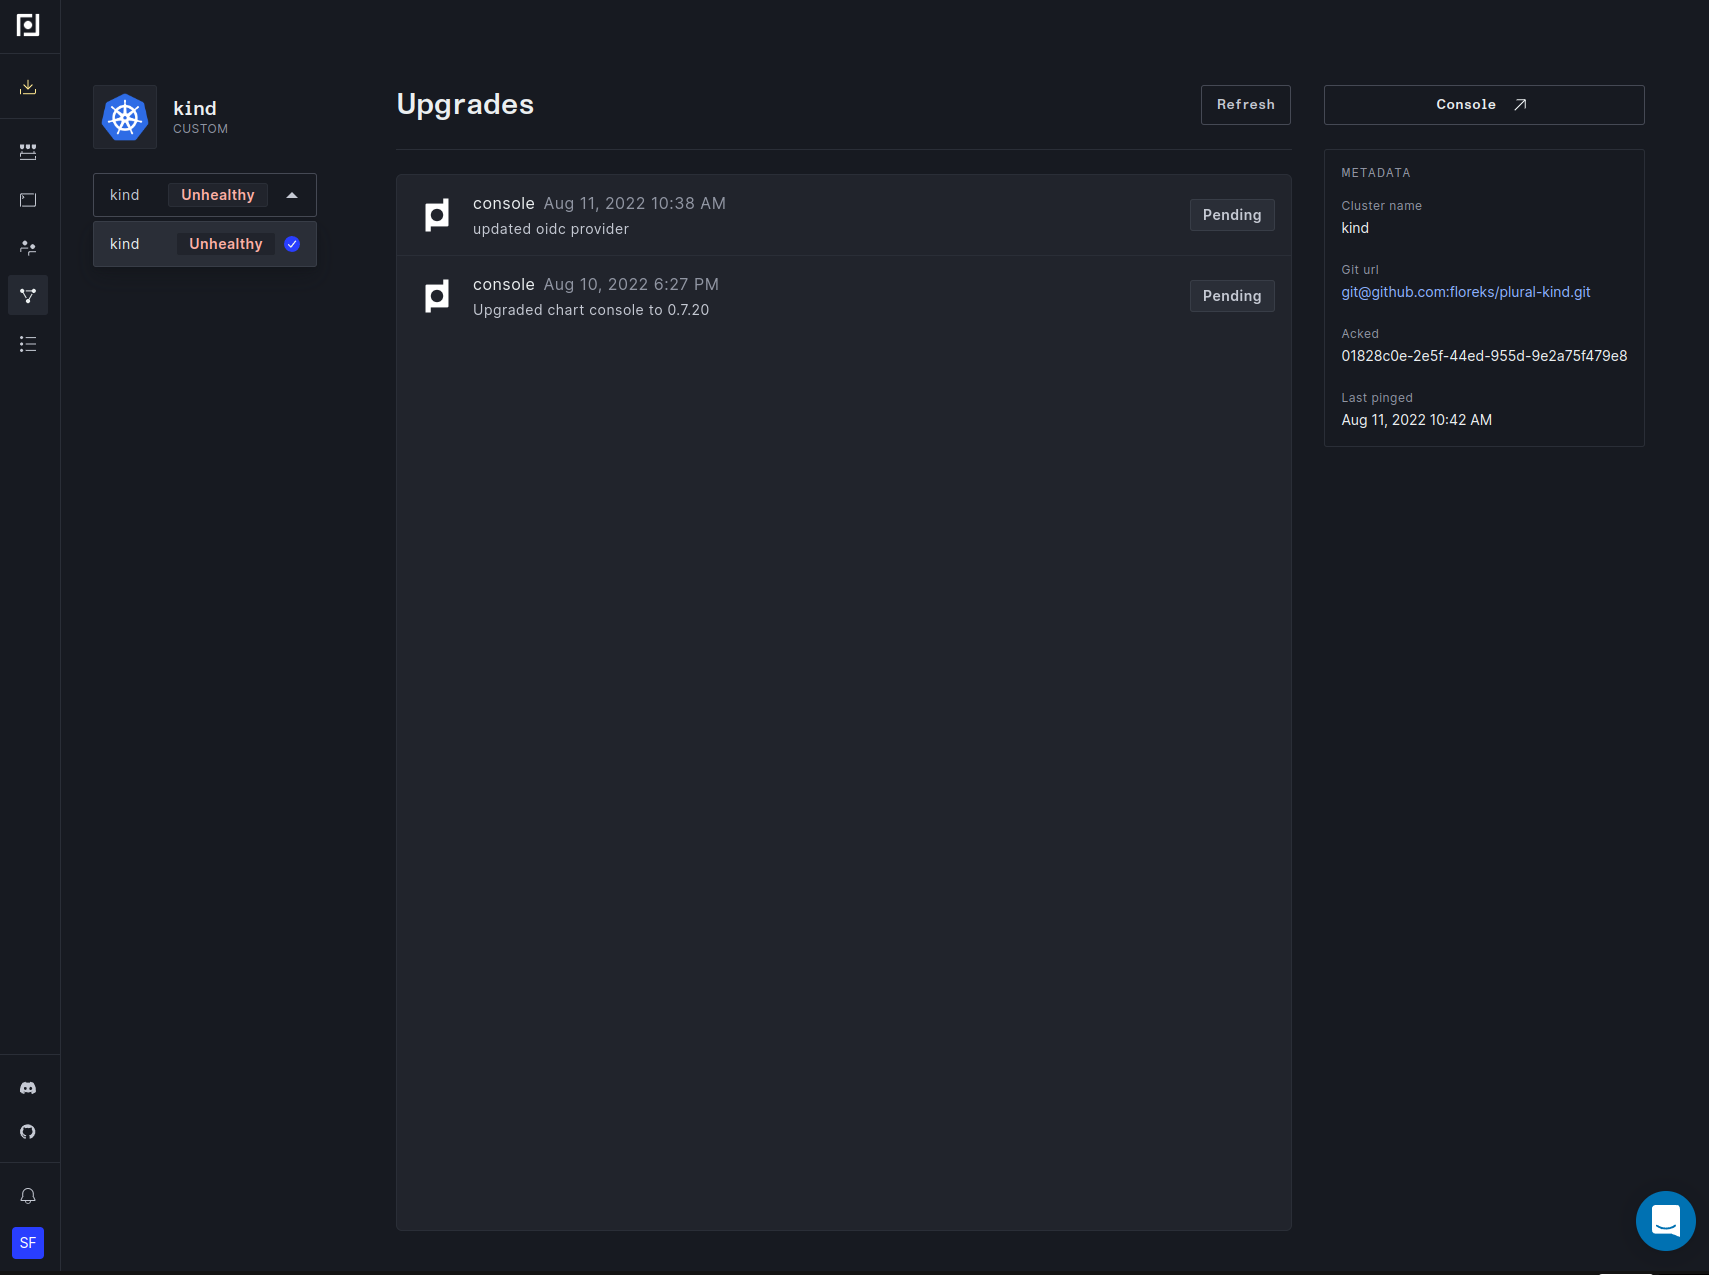Click the 'CUSTOM' label under the cluster name
The width and height of the screenshot is (1709, 1275).
(200, 129)
